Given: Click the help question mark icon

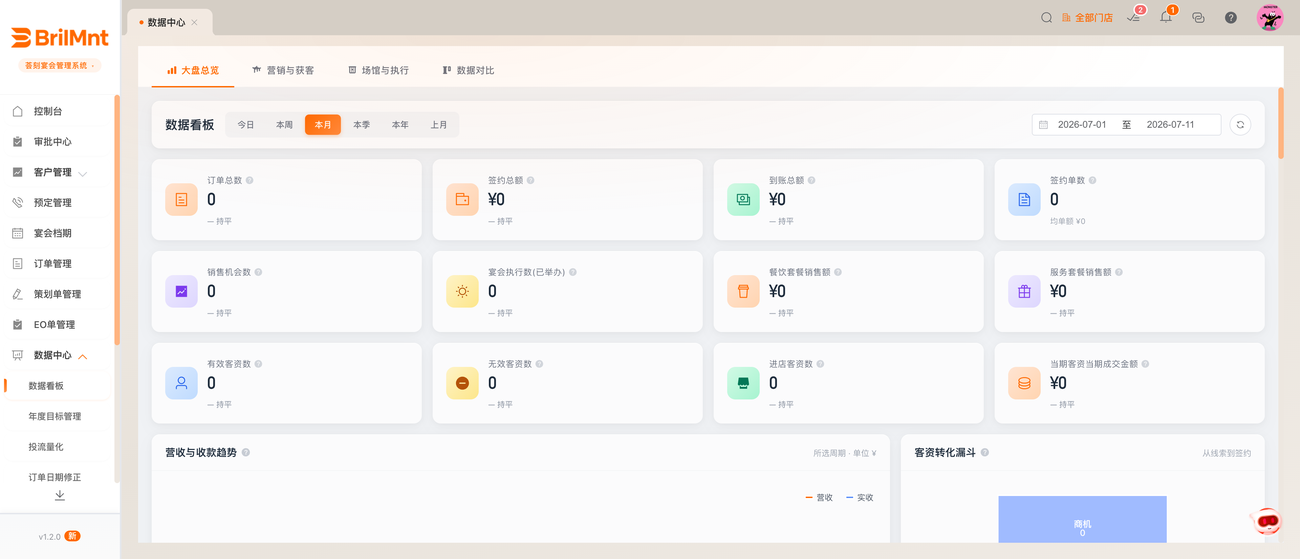Looking at the screenshot, I should 1231,18.
